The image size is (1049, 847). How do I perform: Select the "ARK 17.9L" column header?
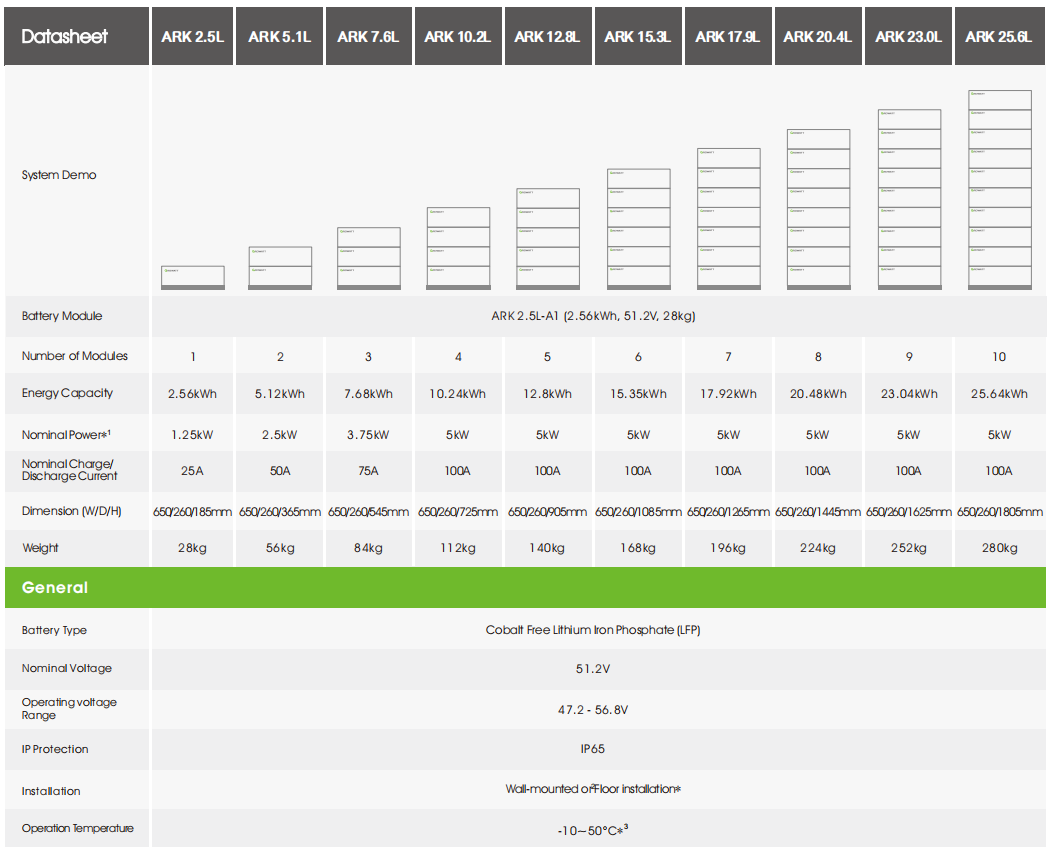(728, 36)
